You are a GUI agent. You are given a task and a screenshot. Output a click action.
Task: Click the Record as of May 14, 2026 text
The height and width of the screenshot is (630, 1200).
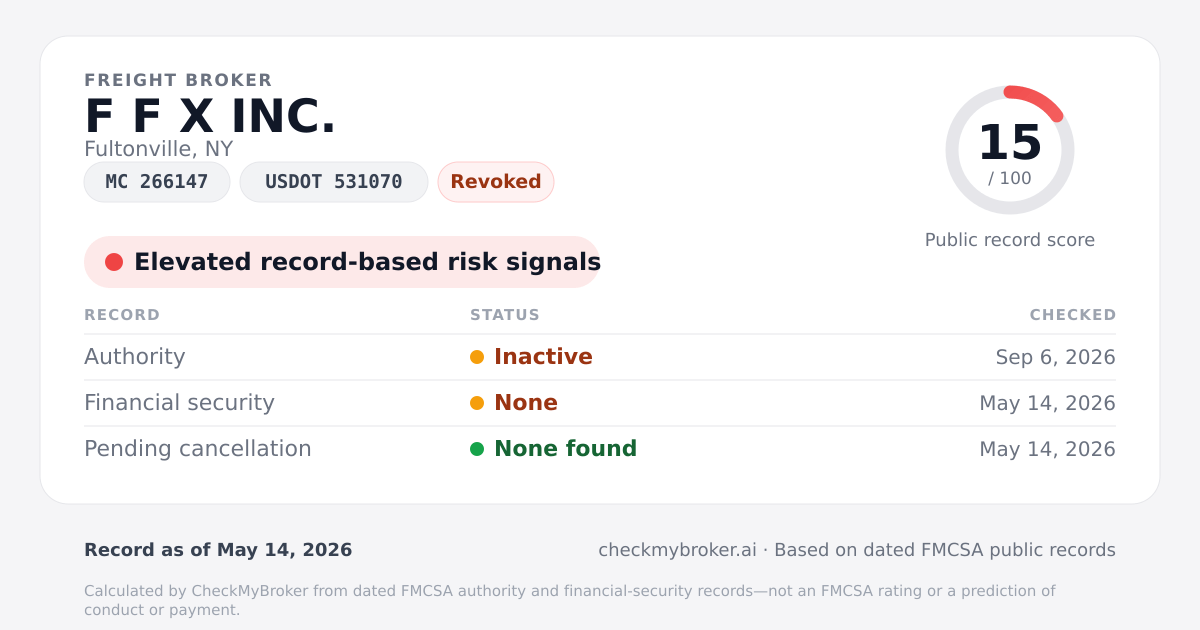pos(218,550)
